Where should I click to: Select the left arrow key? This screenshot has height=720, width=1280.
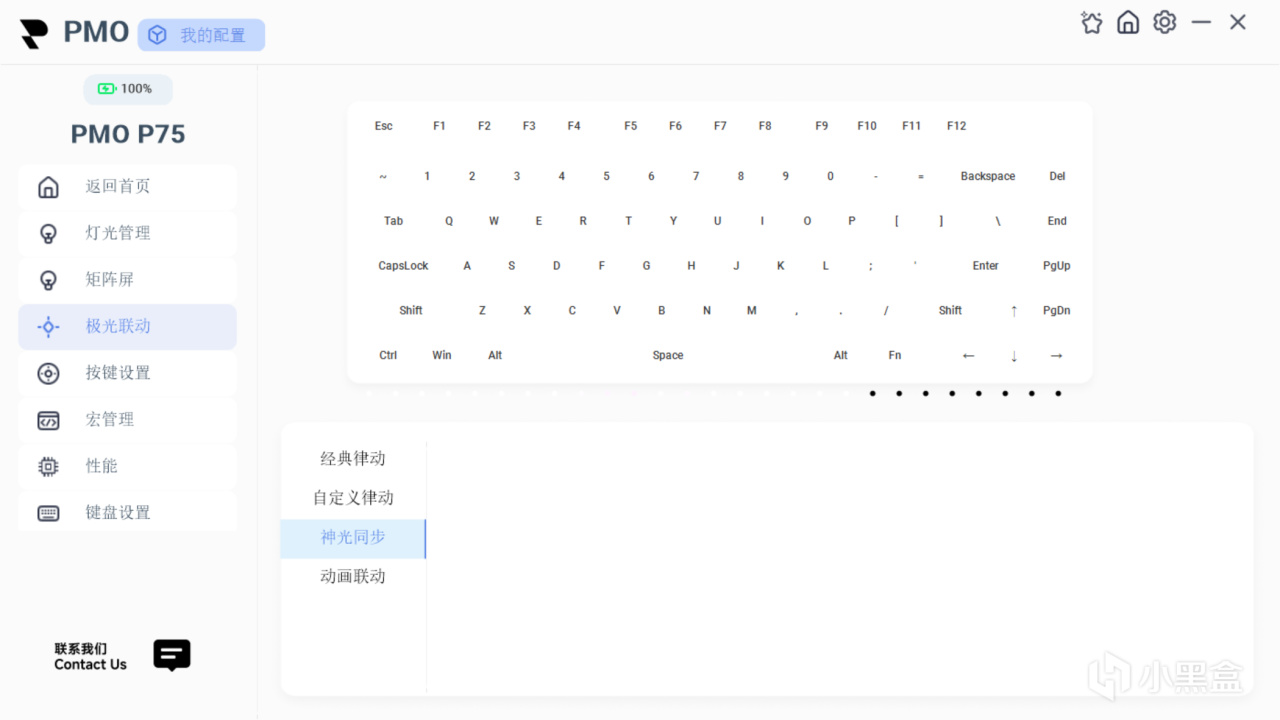(x=968, y=356)
